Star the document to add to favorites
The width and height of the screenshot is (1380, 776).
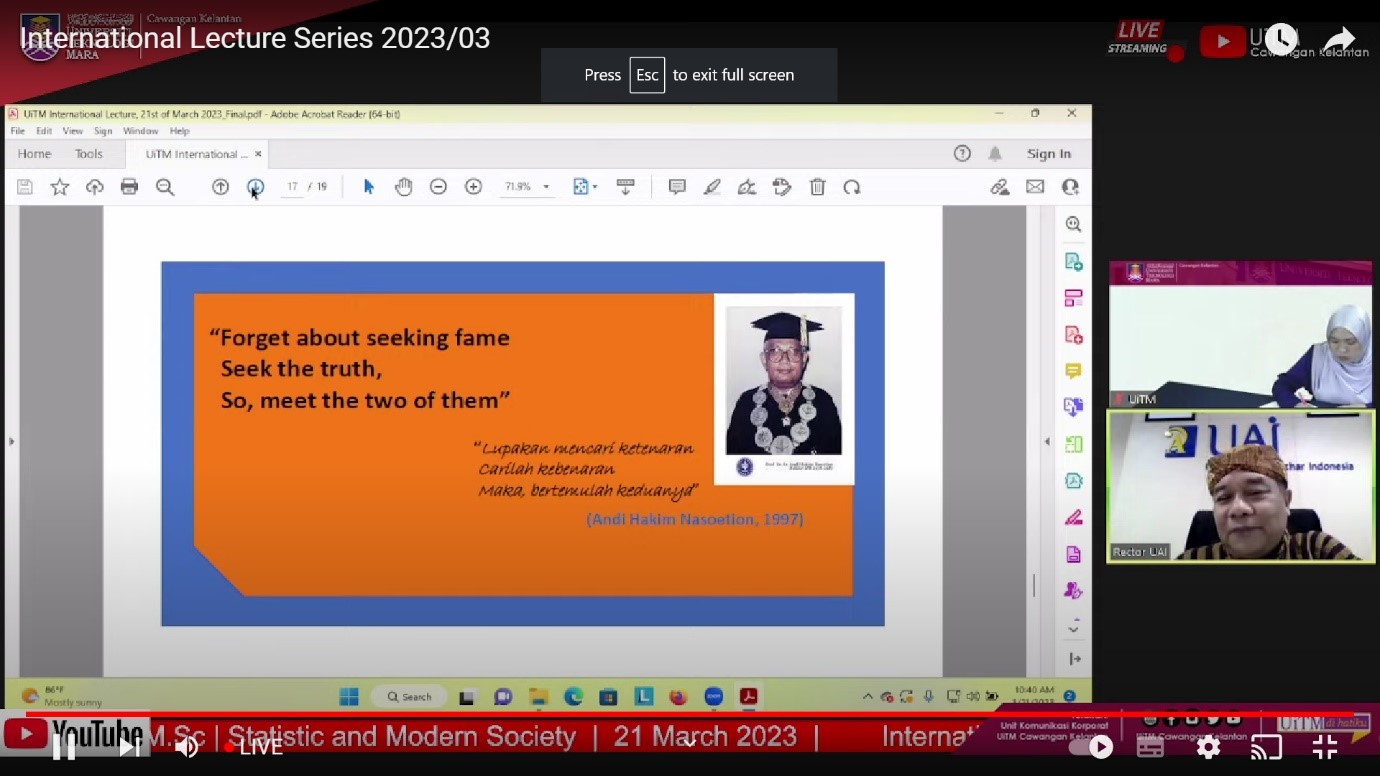click(x=59, y=186)
